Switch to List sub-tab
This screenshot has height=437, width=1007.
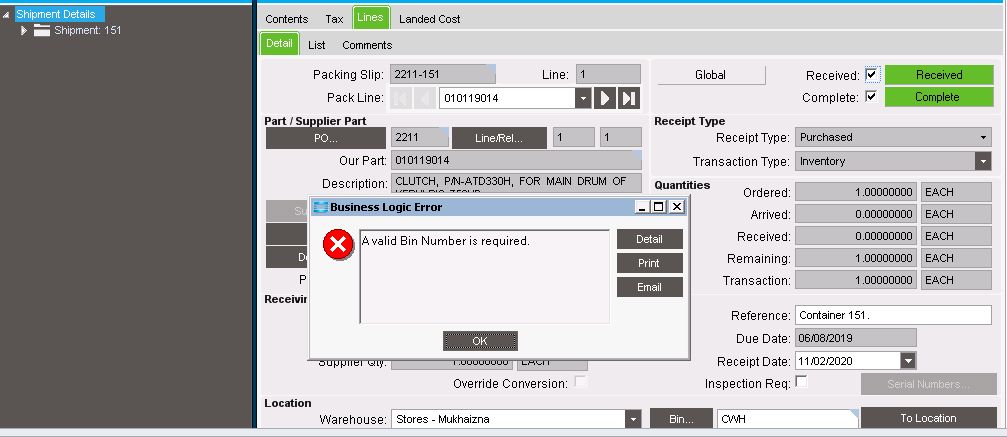click(317, 45)
